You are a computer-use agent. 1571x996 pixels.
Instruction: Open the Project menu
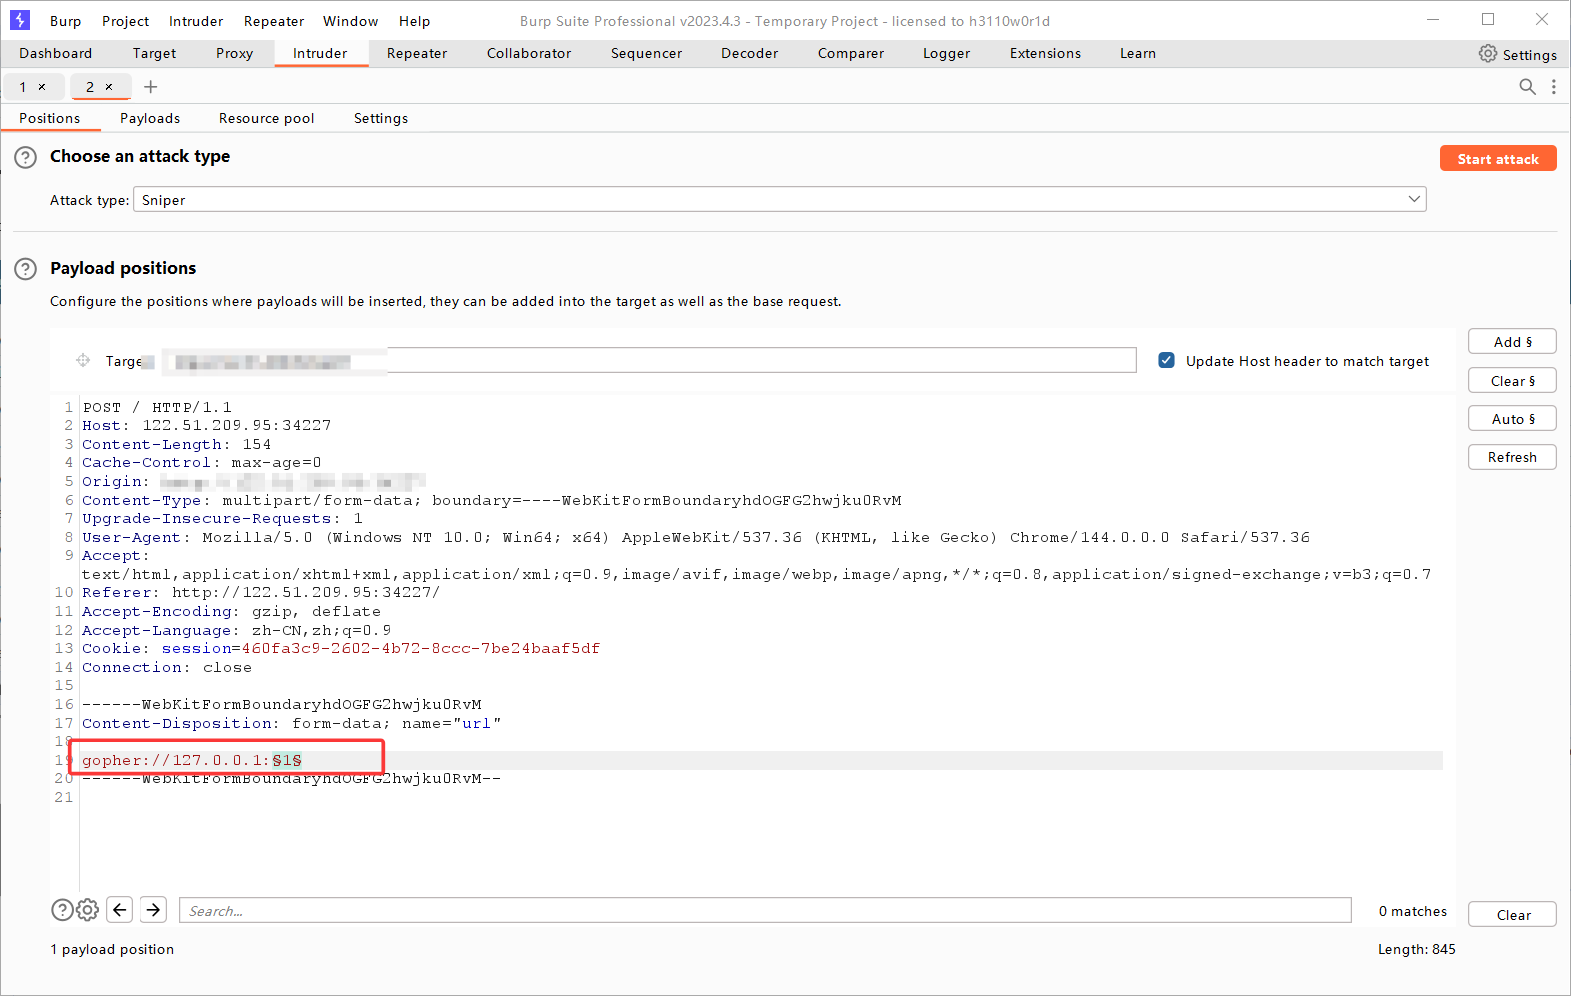coord(125,21)
